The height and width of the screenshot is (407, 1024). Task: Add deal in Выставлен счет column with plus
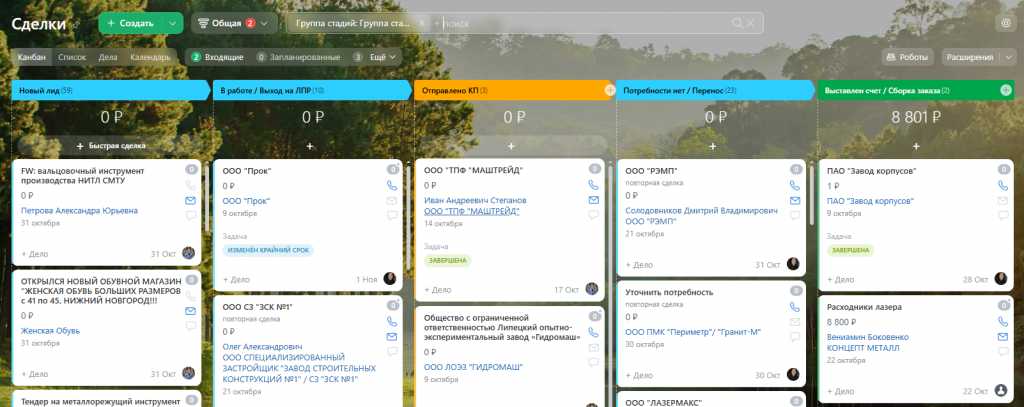pos(916,146)
